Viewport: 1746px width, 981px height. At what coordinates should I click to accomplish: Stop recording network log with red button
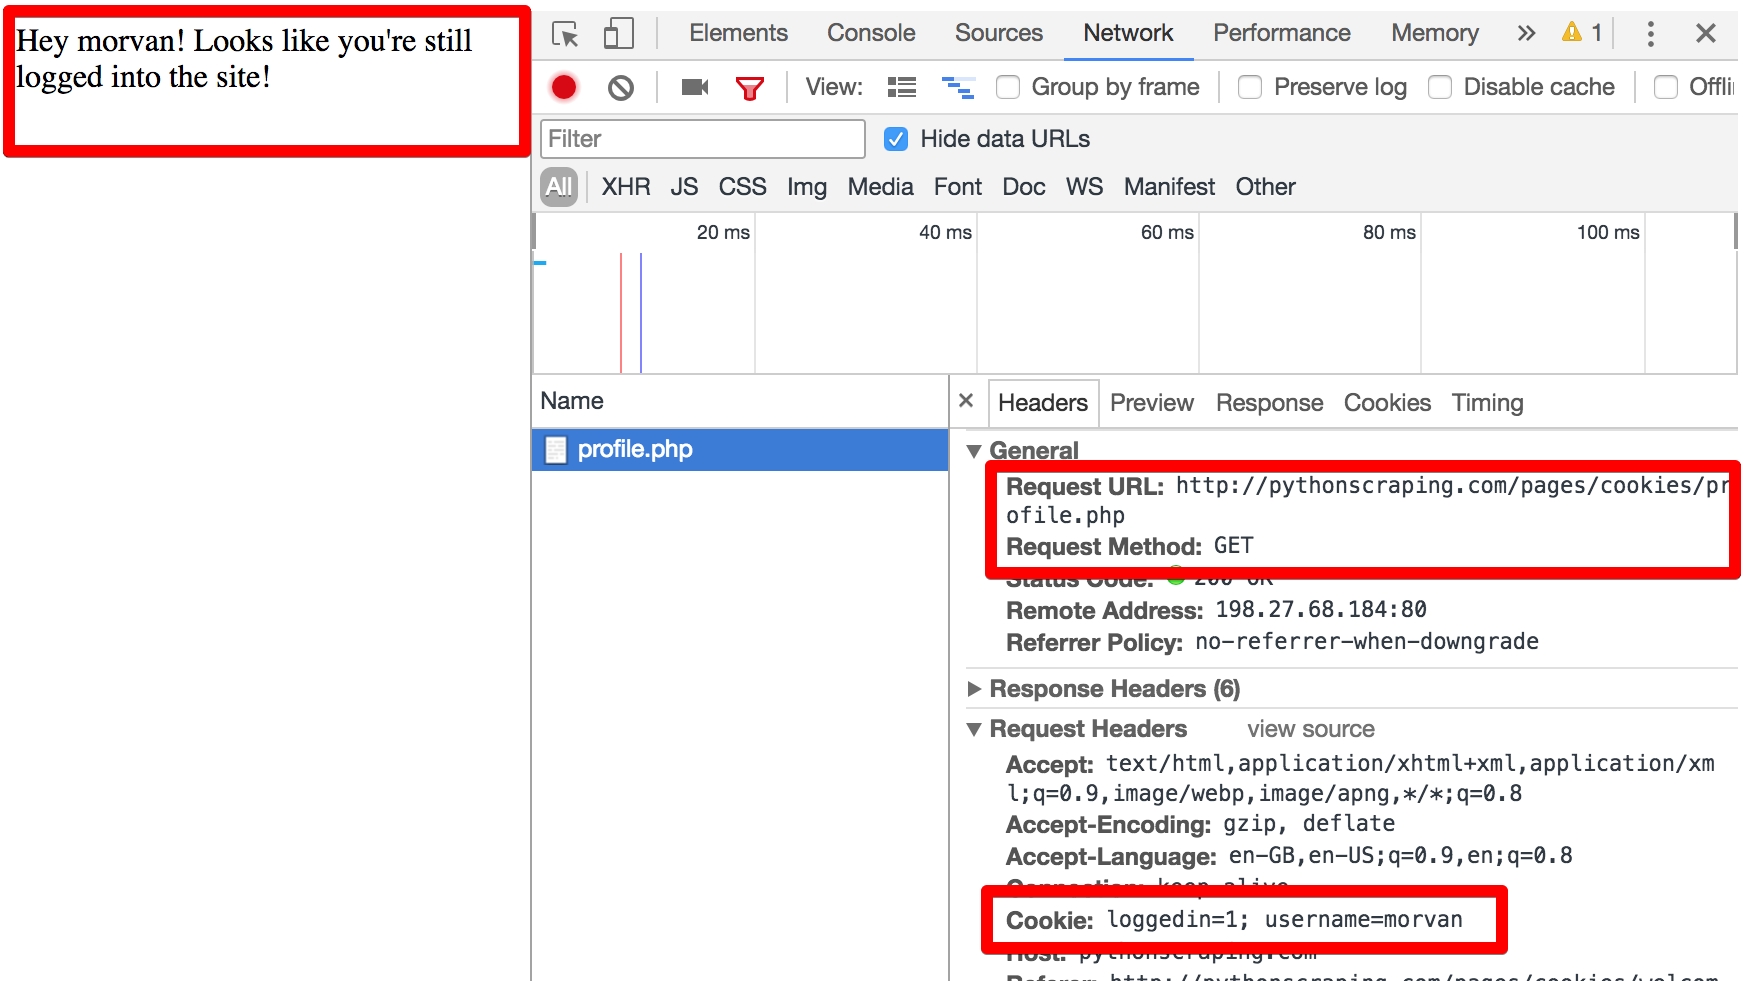[564, 88]
